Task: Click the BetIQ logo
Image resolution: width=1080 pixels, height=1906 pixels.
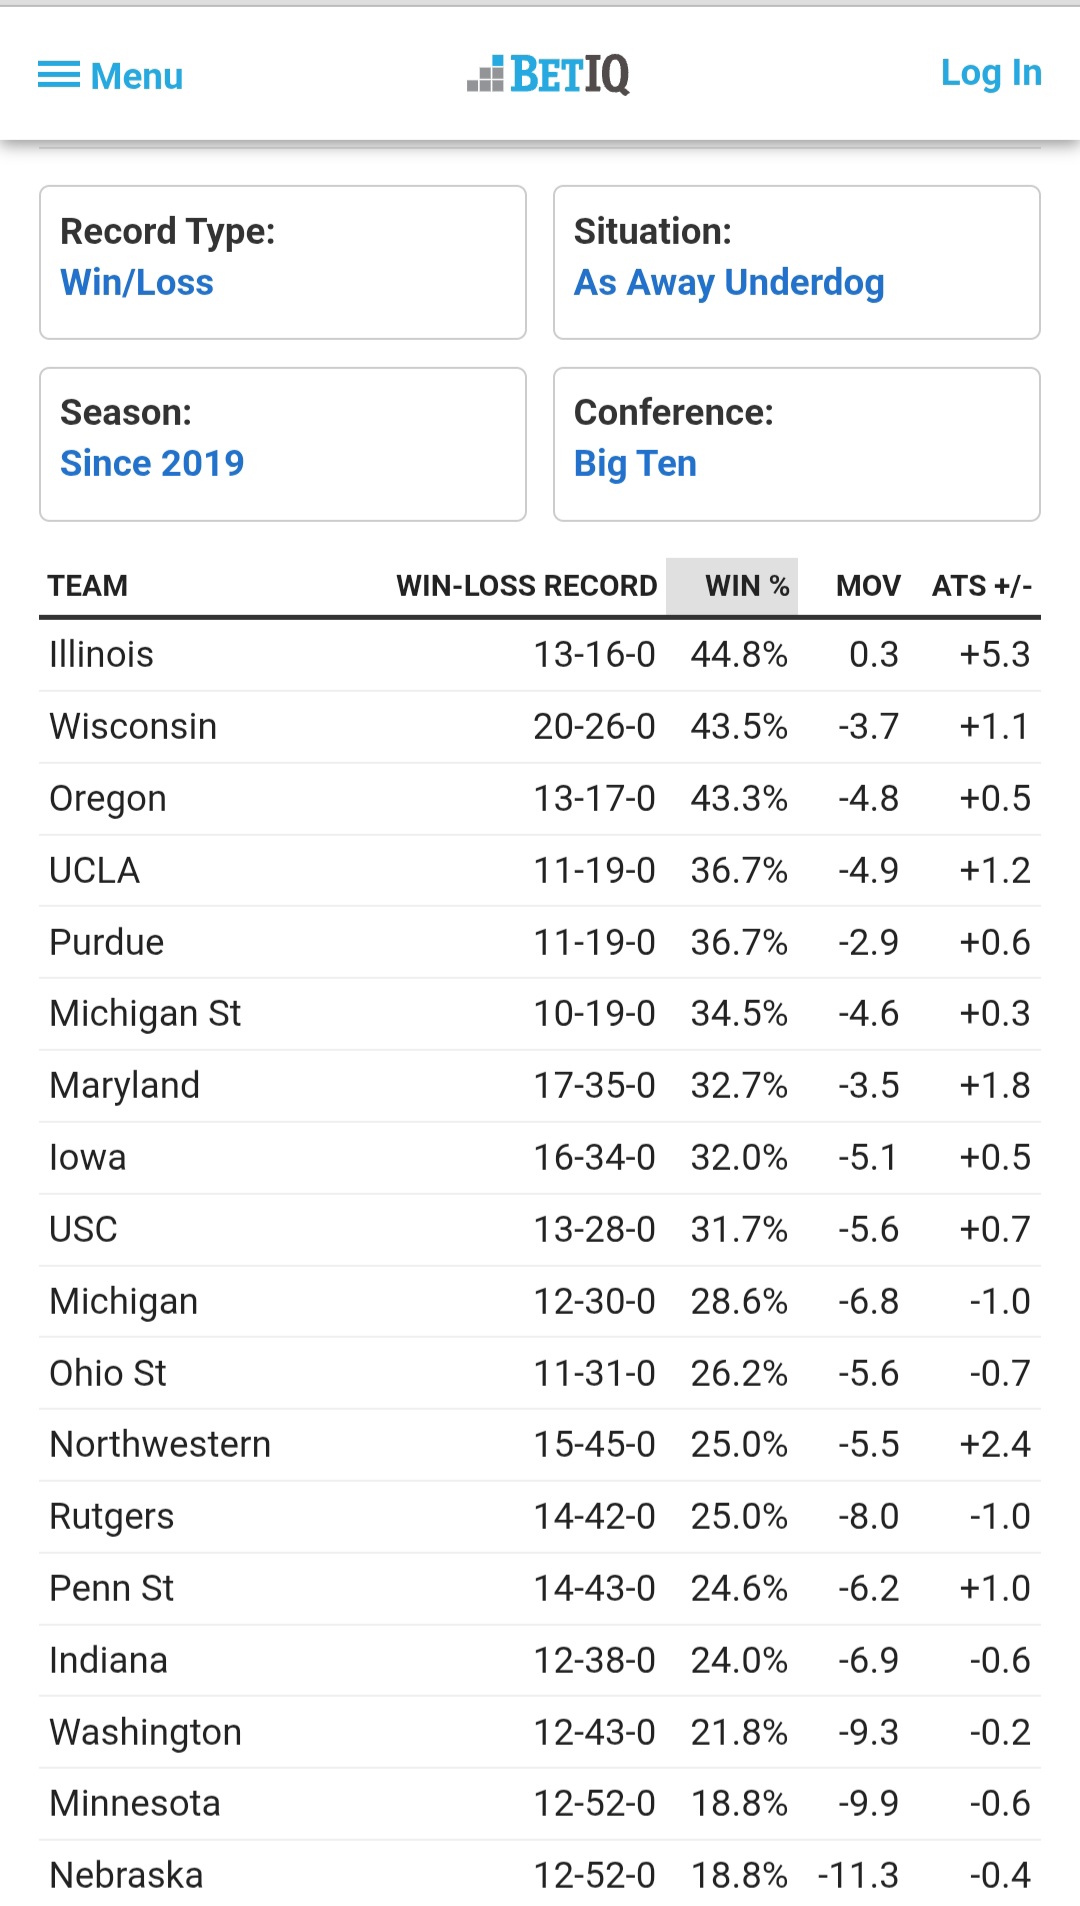Action: (549, 75)
